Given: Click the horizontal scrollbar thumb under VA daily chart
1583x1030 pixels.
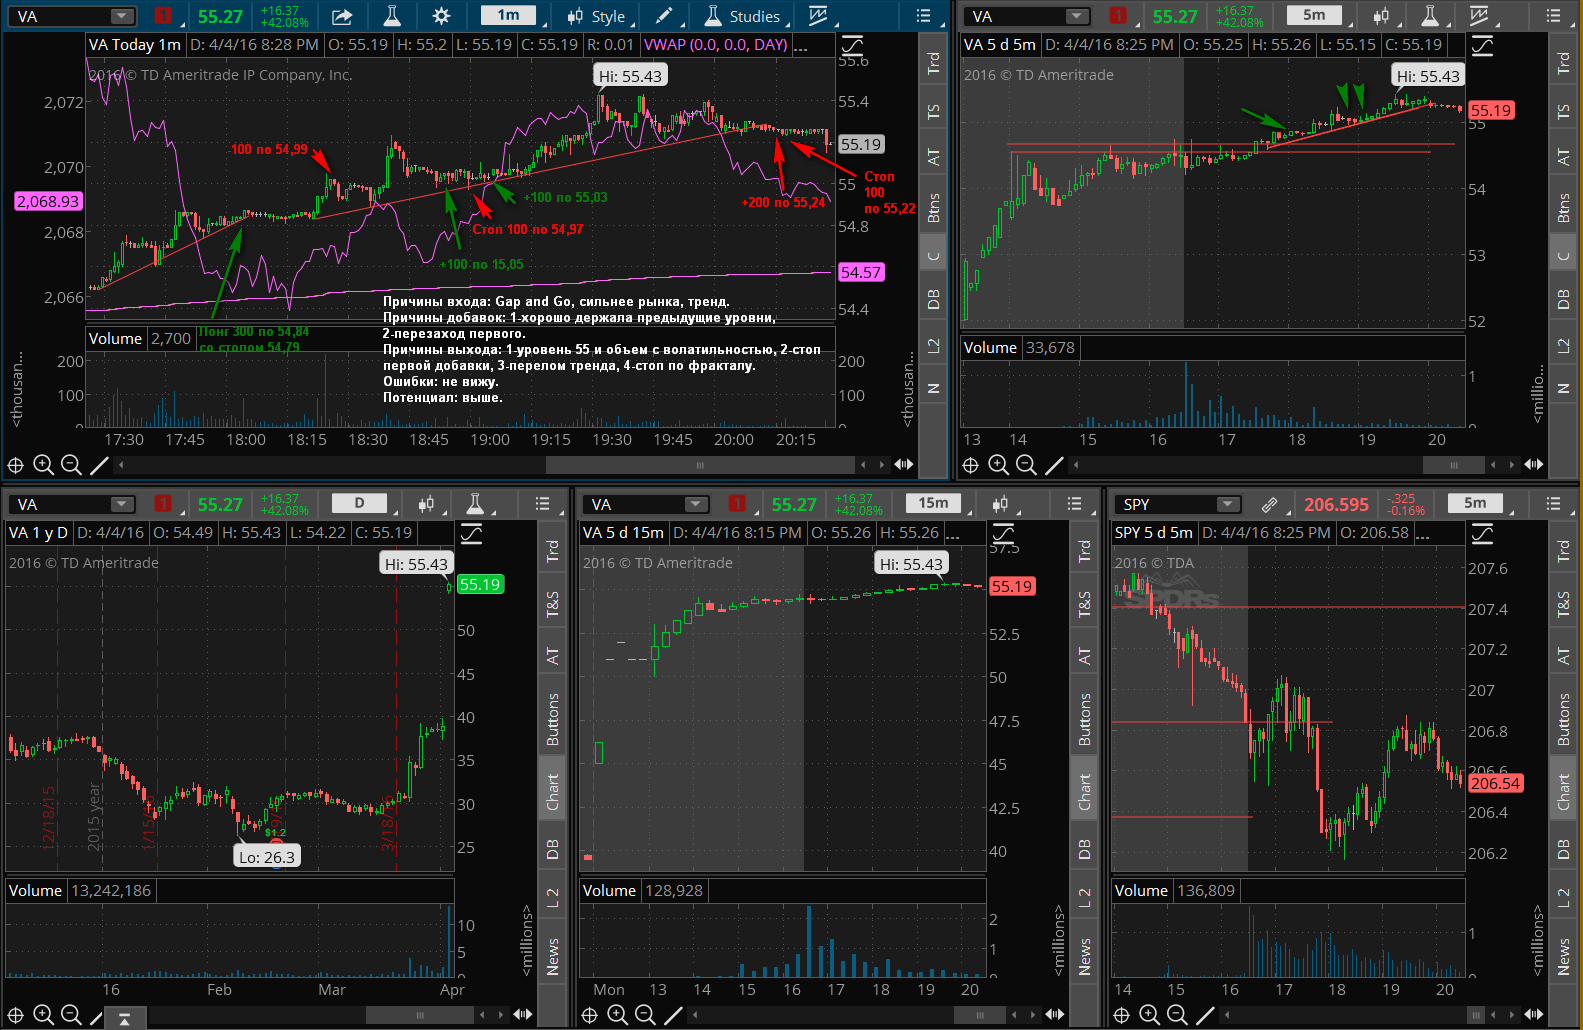Looking at the screenshot, I should 420,1015.
